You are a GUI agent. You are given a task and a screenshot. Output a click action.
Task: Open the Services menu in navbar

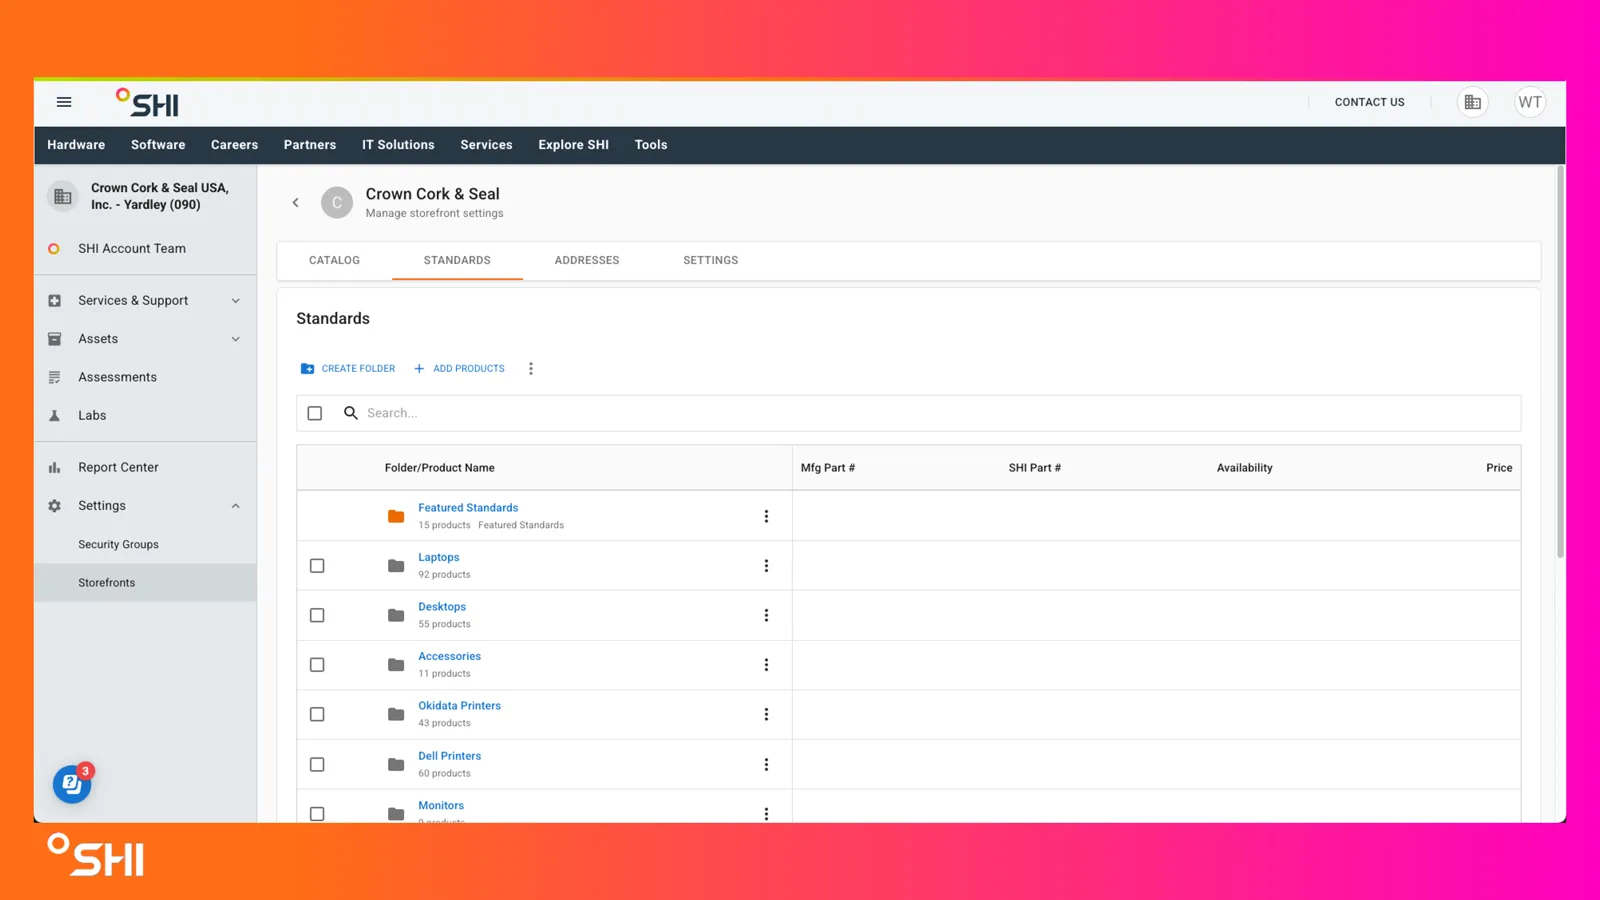pyautogui.click(x=486, y=145)
